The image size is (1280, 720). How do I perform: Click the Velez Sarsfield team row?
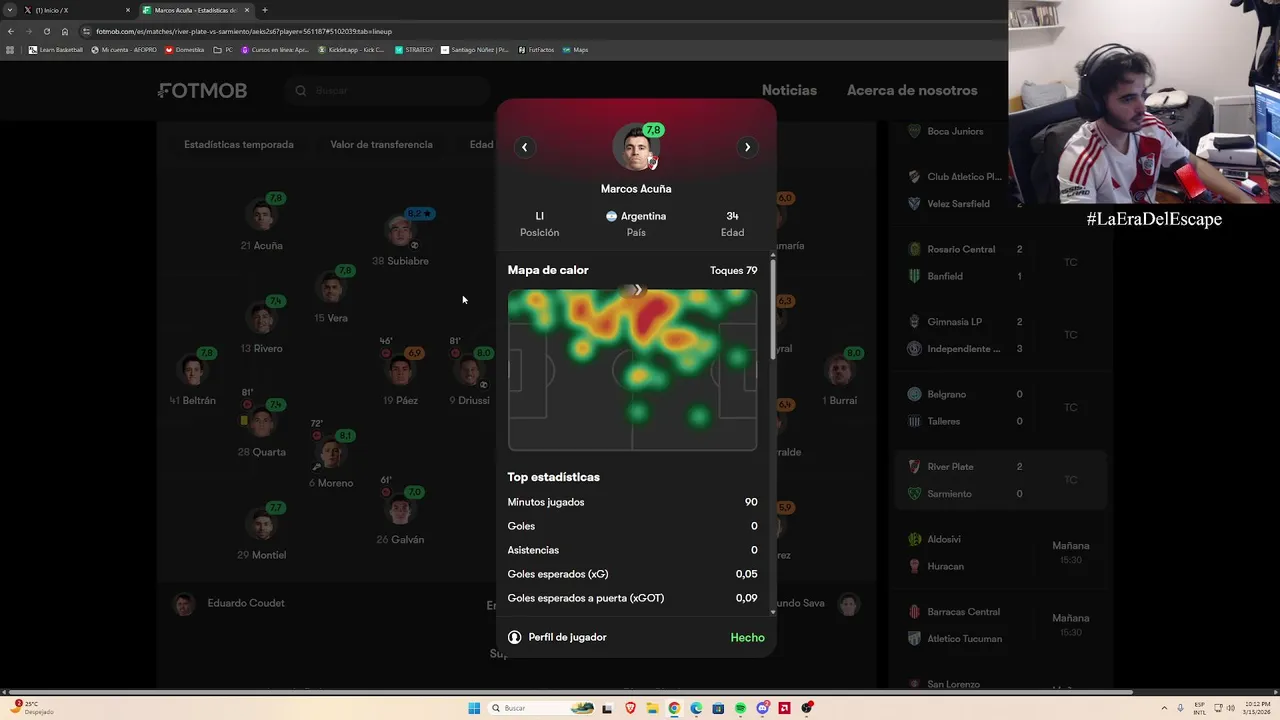965,204
